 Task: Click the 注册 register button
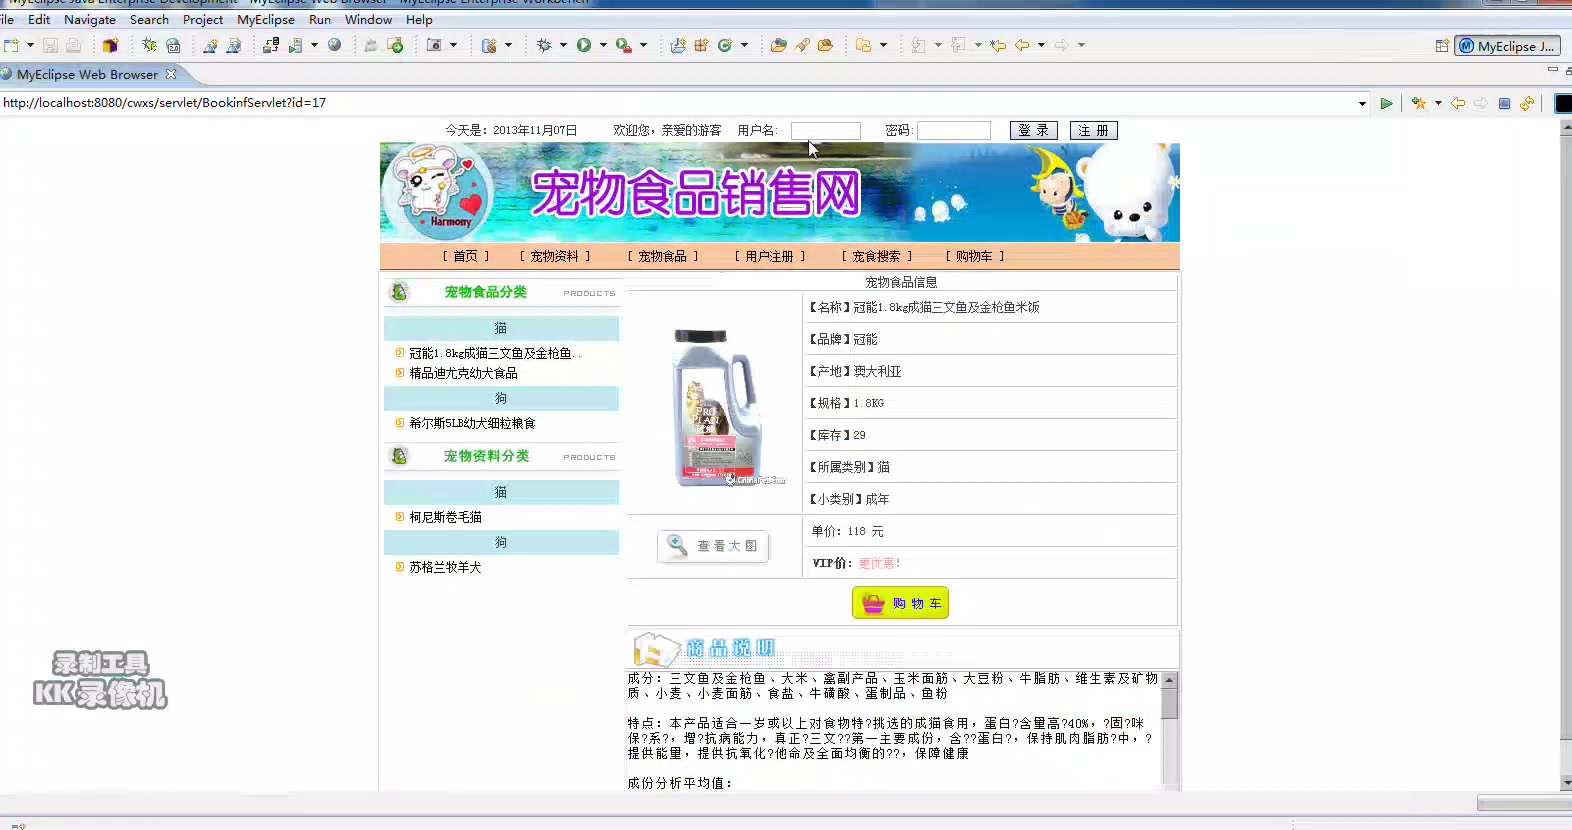click(1094, 131)
